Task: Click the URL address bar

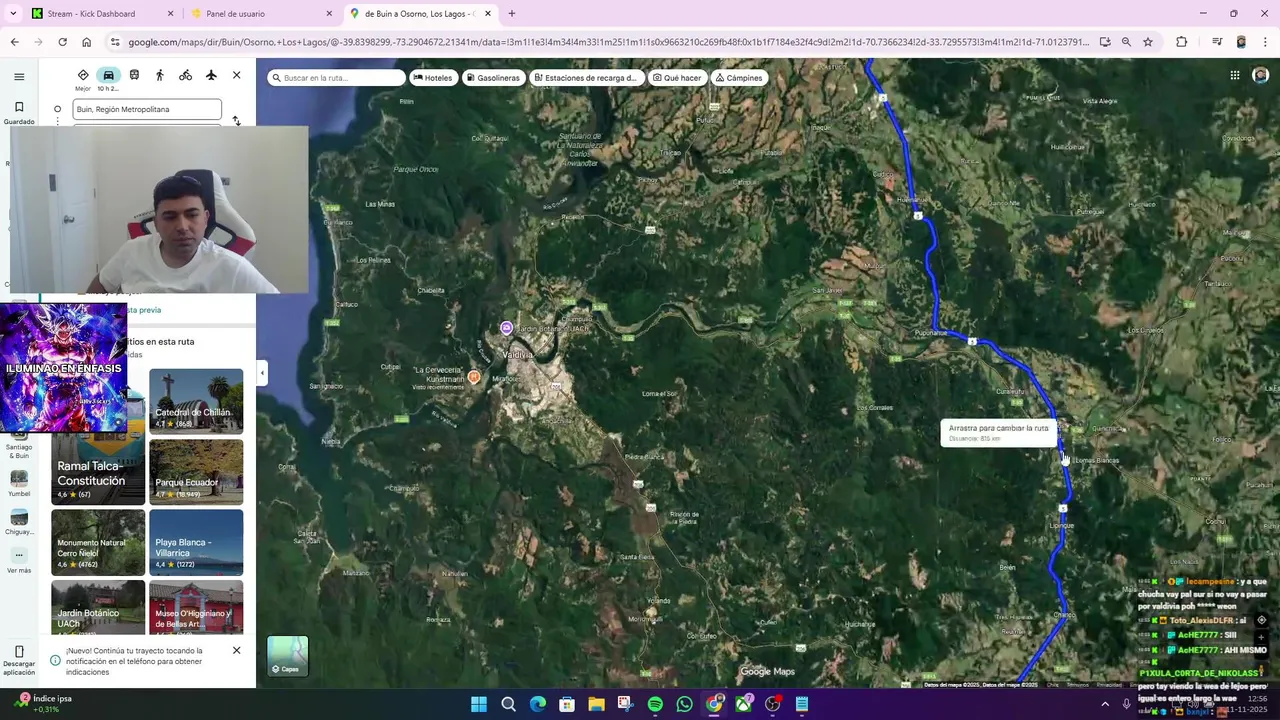Action: tap(608, 42)
